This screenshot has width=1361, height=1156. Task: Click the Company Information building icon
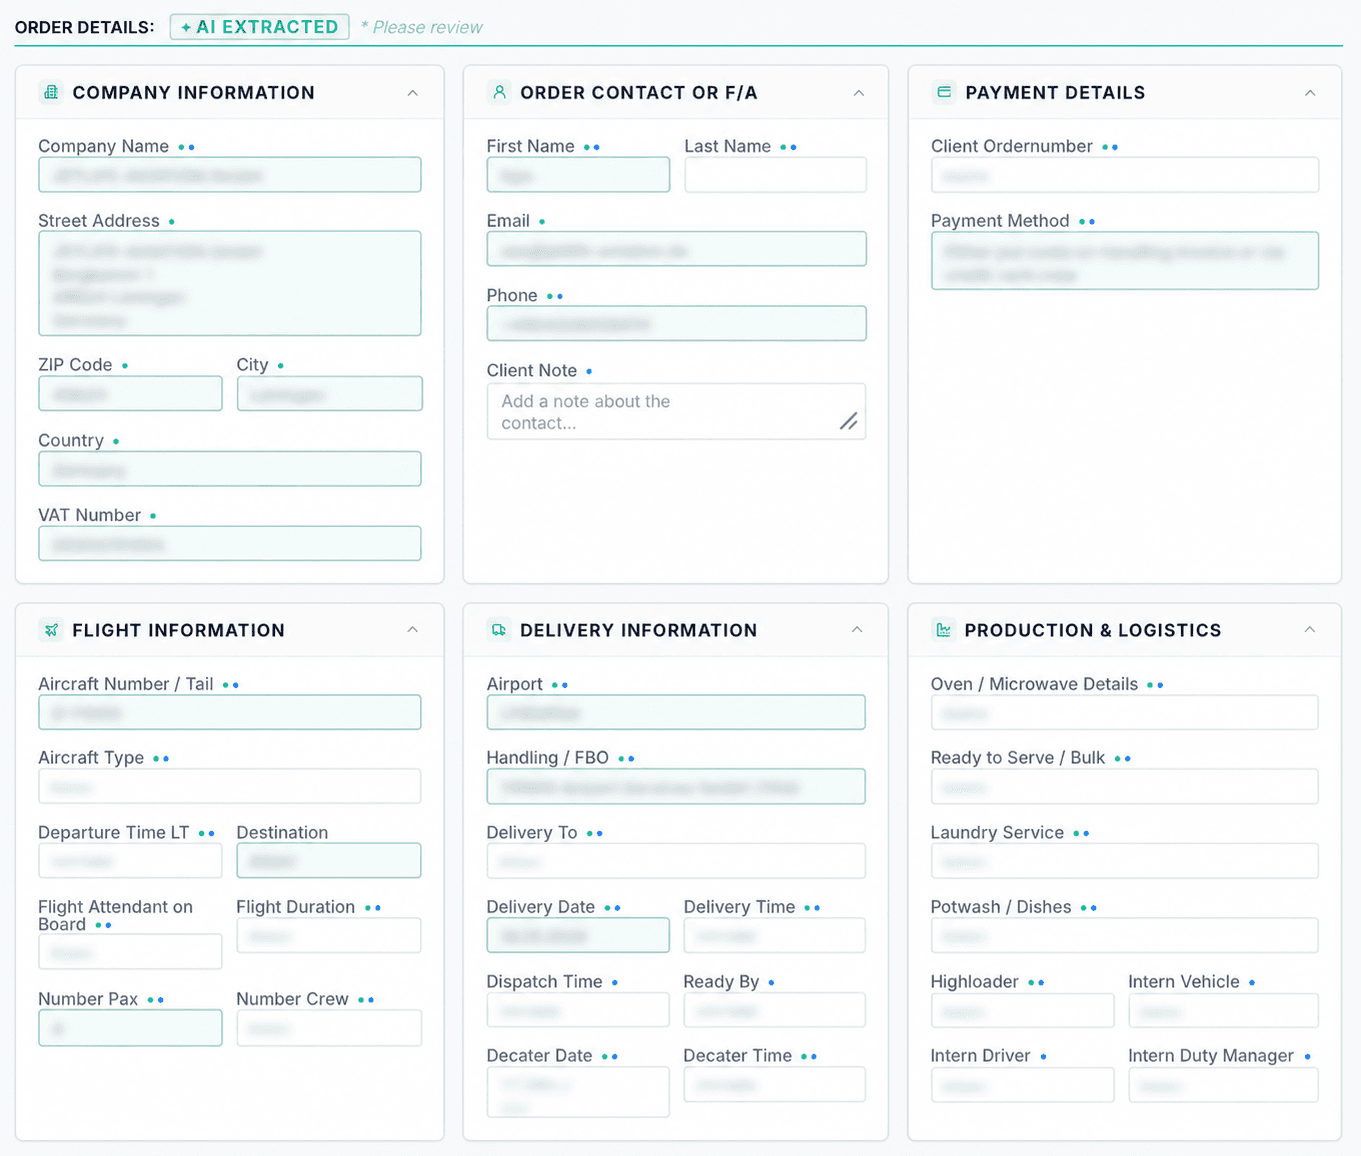tap(51, 92)
